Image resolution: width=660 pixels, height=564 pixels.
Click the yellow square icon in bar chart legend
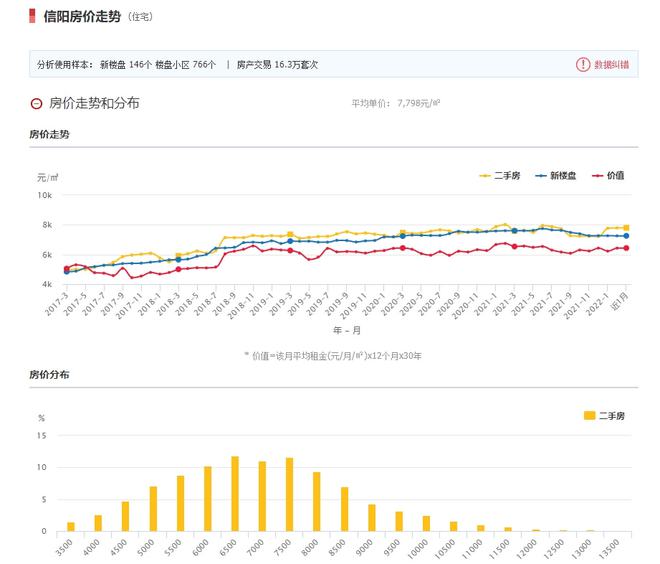[589, 415]
